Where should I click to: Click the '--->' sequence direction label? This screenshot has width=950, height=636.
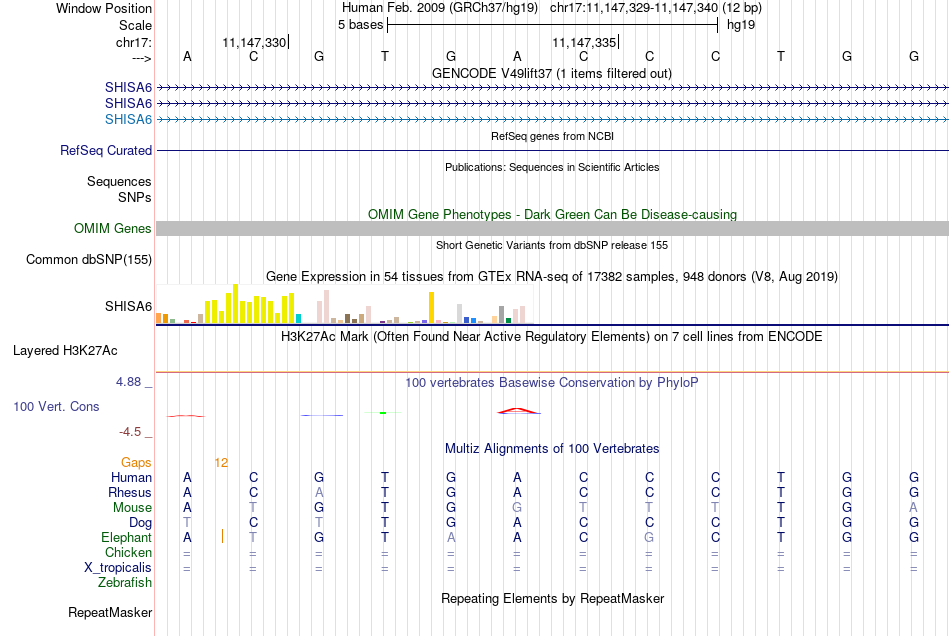(x=141, y=58)
